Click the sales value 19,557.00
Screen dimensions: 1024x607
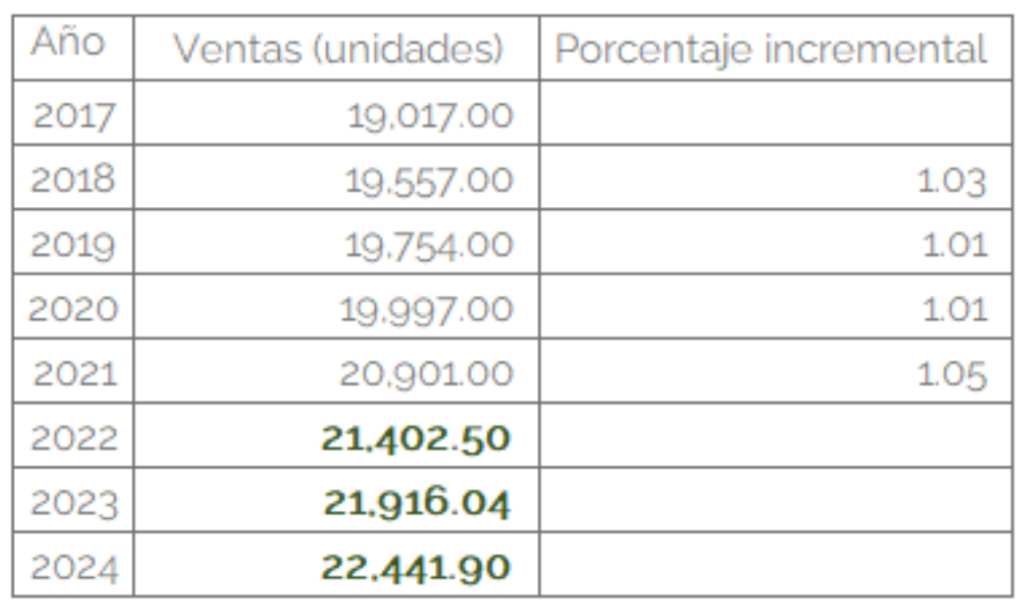coord(429,180)
